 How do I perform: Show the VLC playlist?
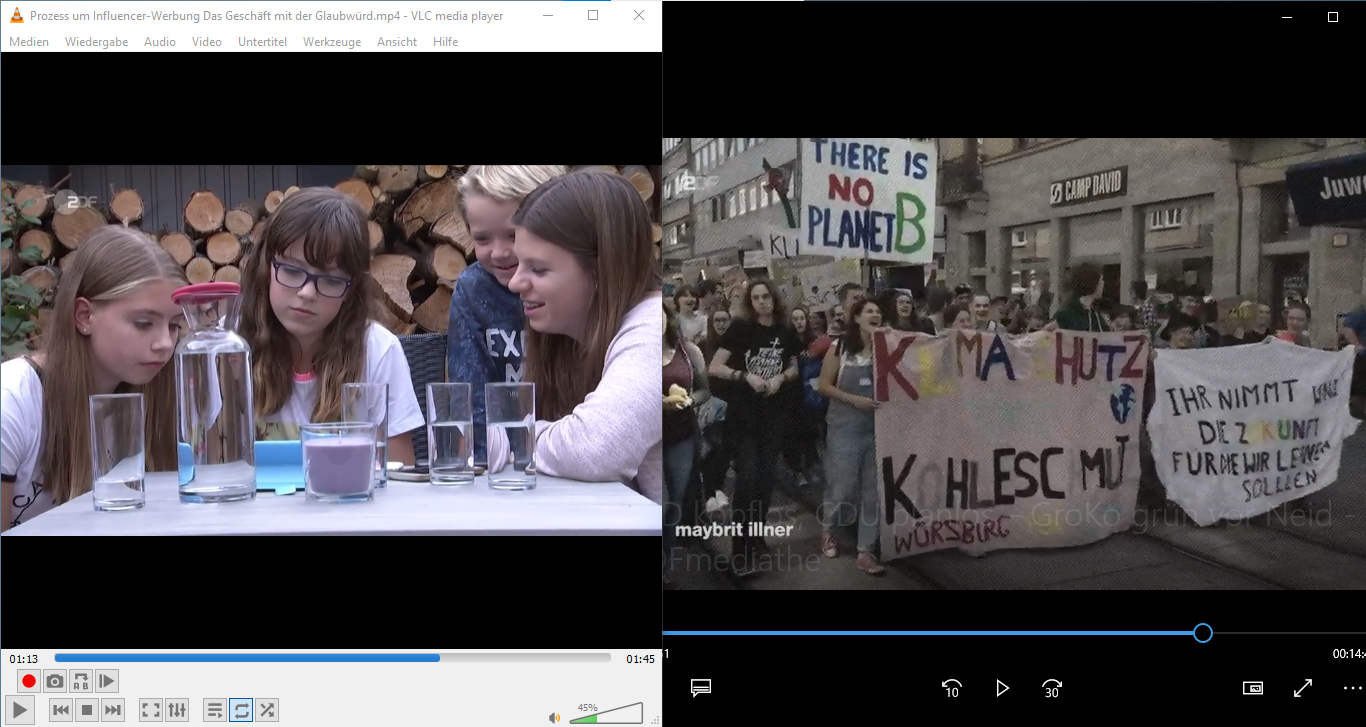[215, 711]
